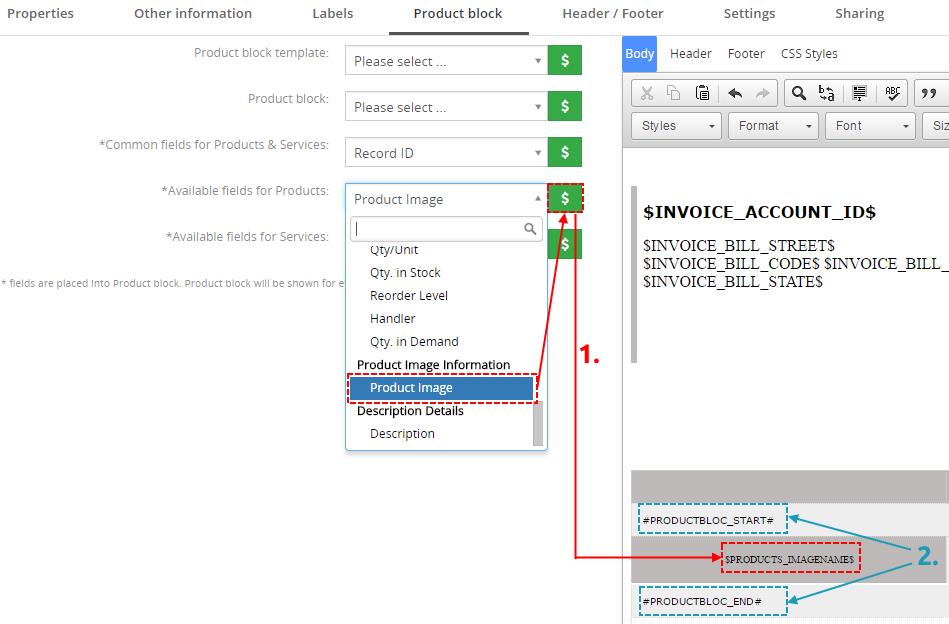Image resolution: width=949 pixels, height=624 pixels.
Task: Open the Product block template dropdown
Action: 446,61
